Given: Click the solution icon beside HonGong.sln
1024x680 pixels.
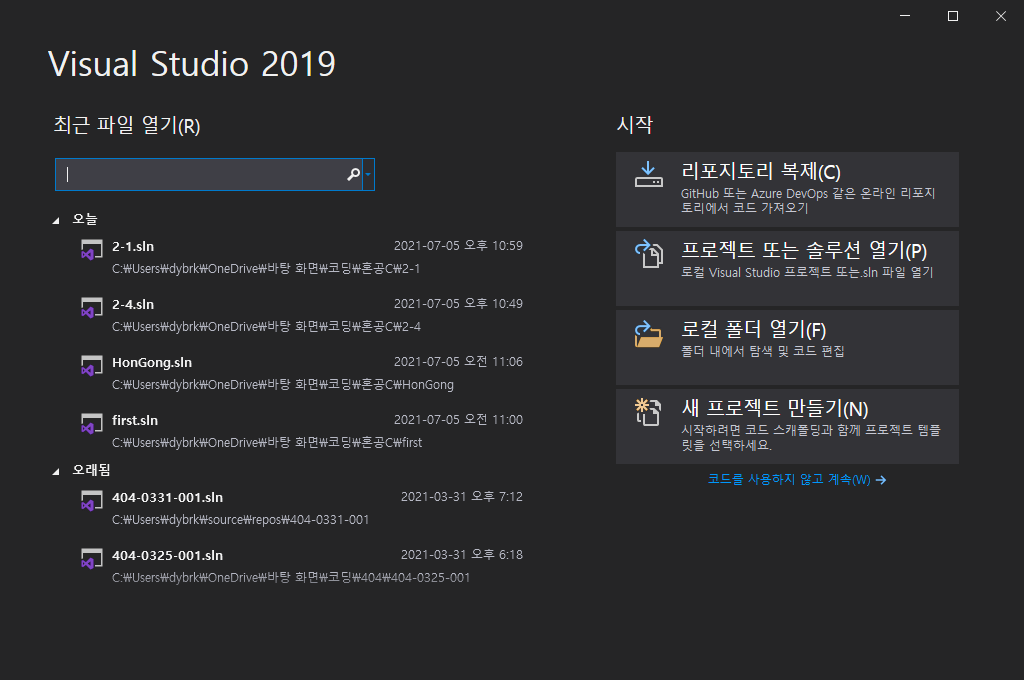Looking at the screenshot, I should coord(91,366).
